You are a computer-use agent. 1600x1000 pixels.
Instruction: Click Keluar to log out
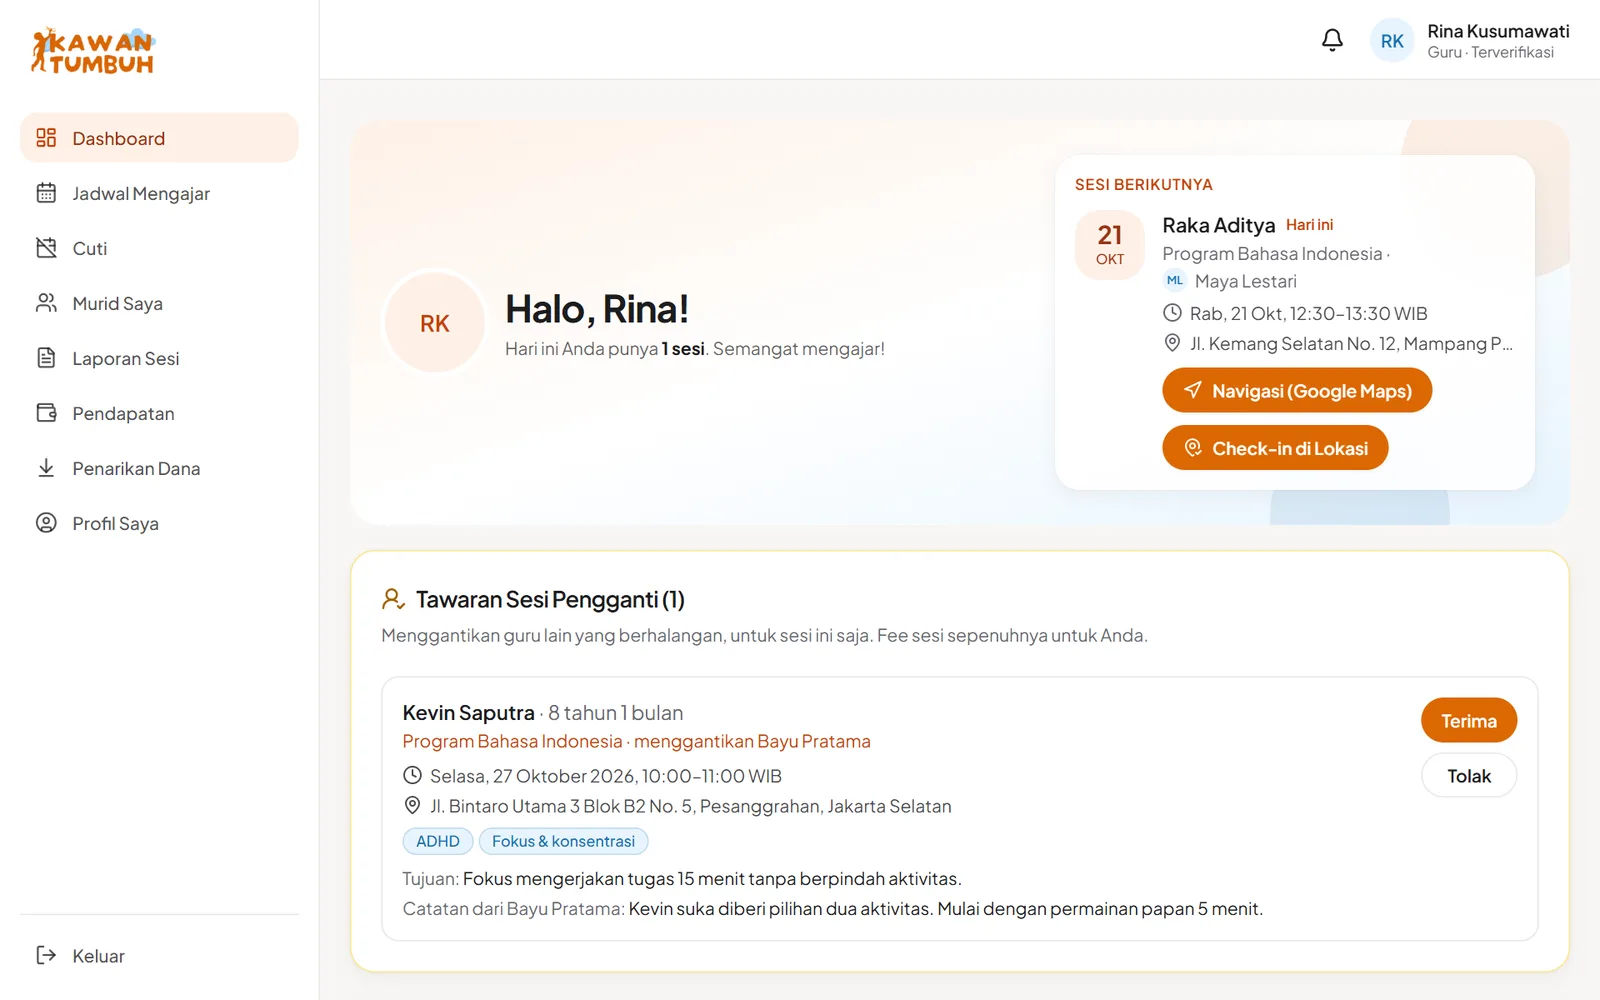coord(159,955)
